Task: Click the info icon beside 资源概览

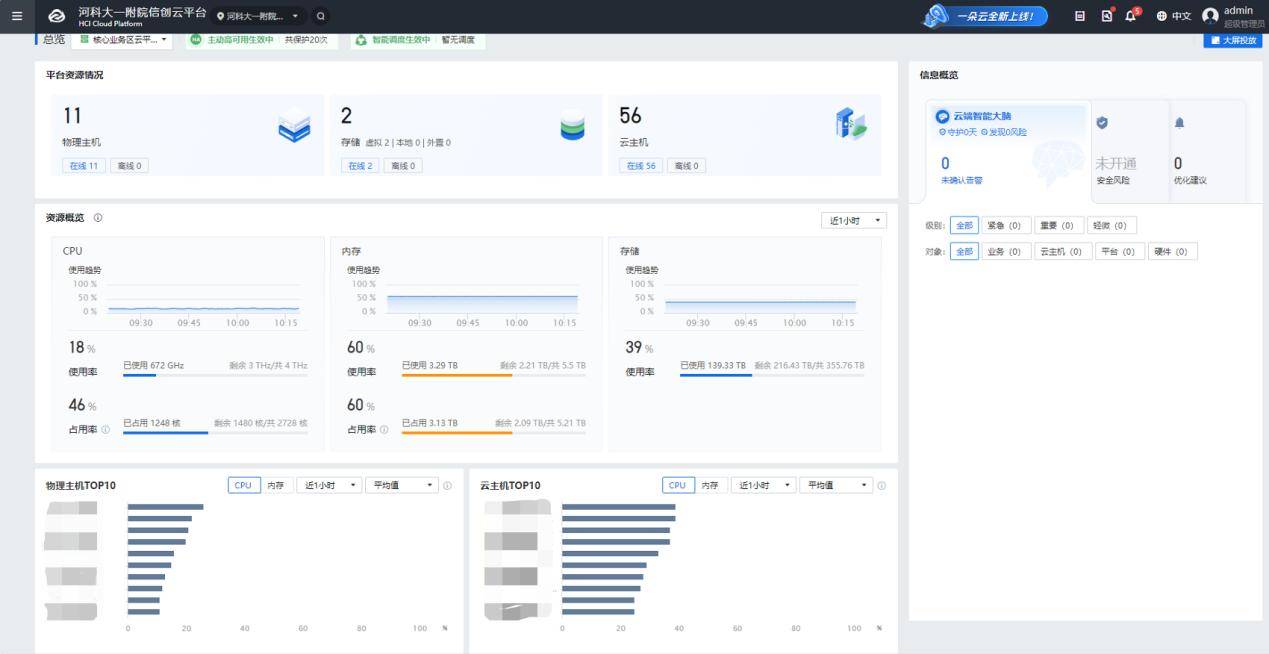Action: pos(98,218)
